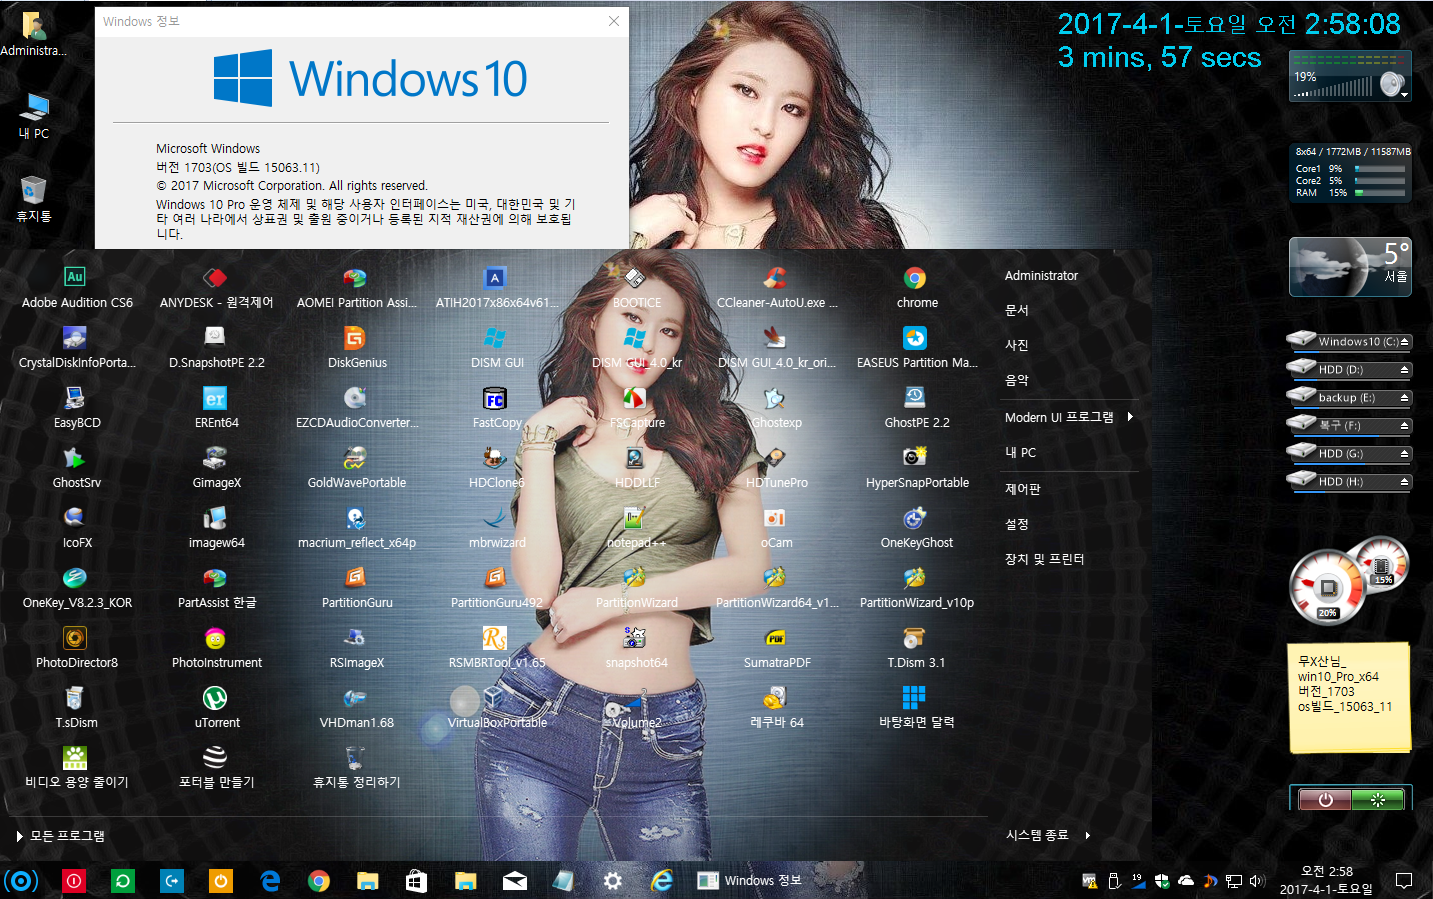Adjust the 19% volume gadget bar
This screenshot has width=1433, height=899.
tap(1335, 88)
